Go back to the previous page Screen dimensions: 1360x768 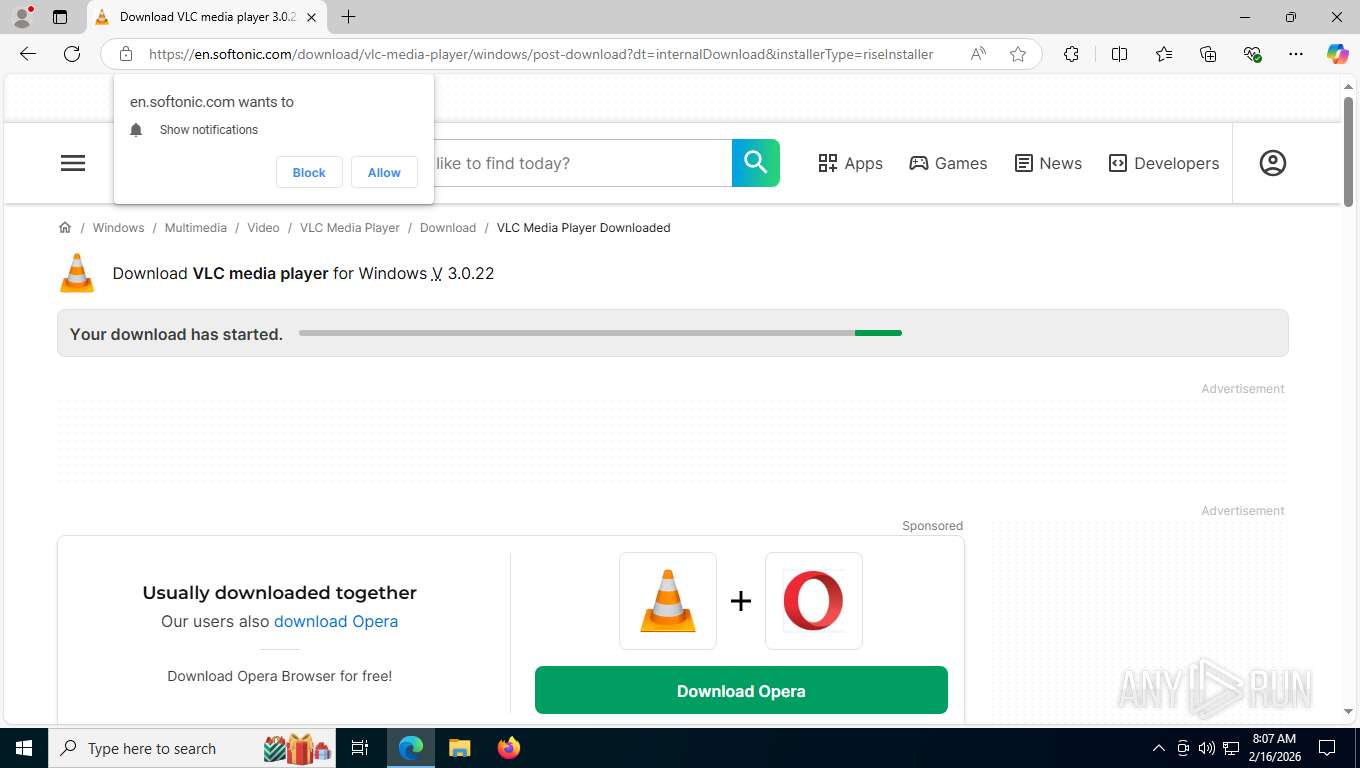pyautogui.click(x=28, y=54)
